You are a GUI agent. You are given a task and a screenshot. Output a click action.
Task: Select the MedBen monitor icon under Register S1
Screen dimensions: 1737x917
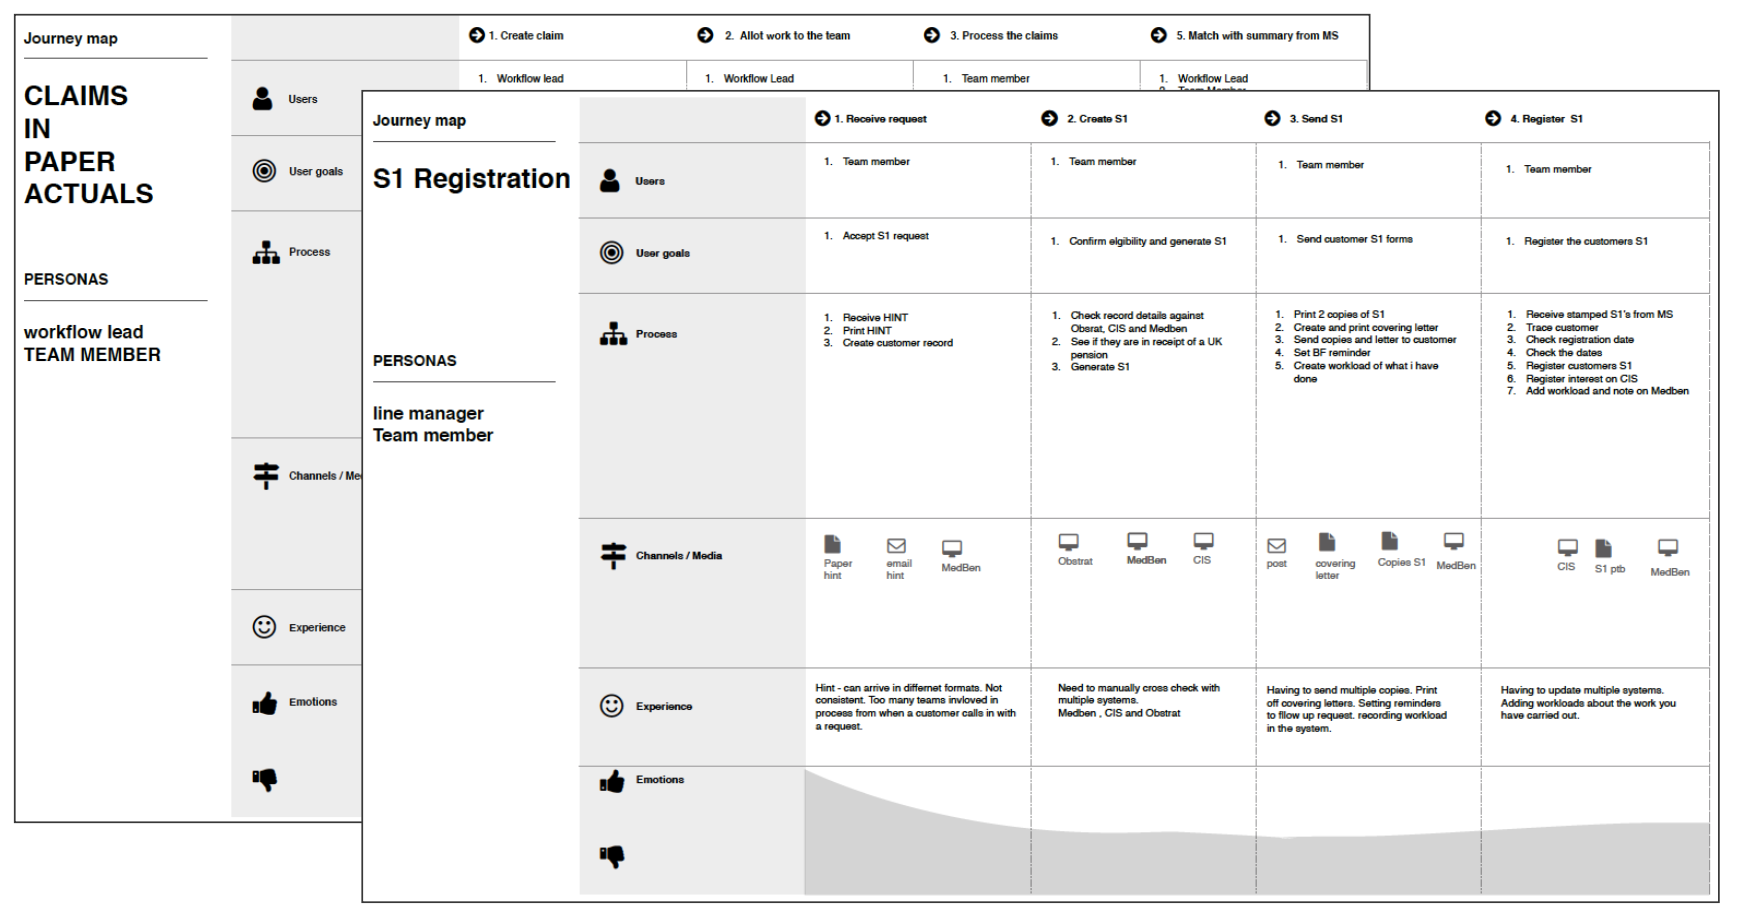[1668, 548]
